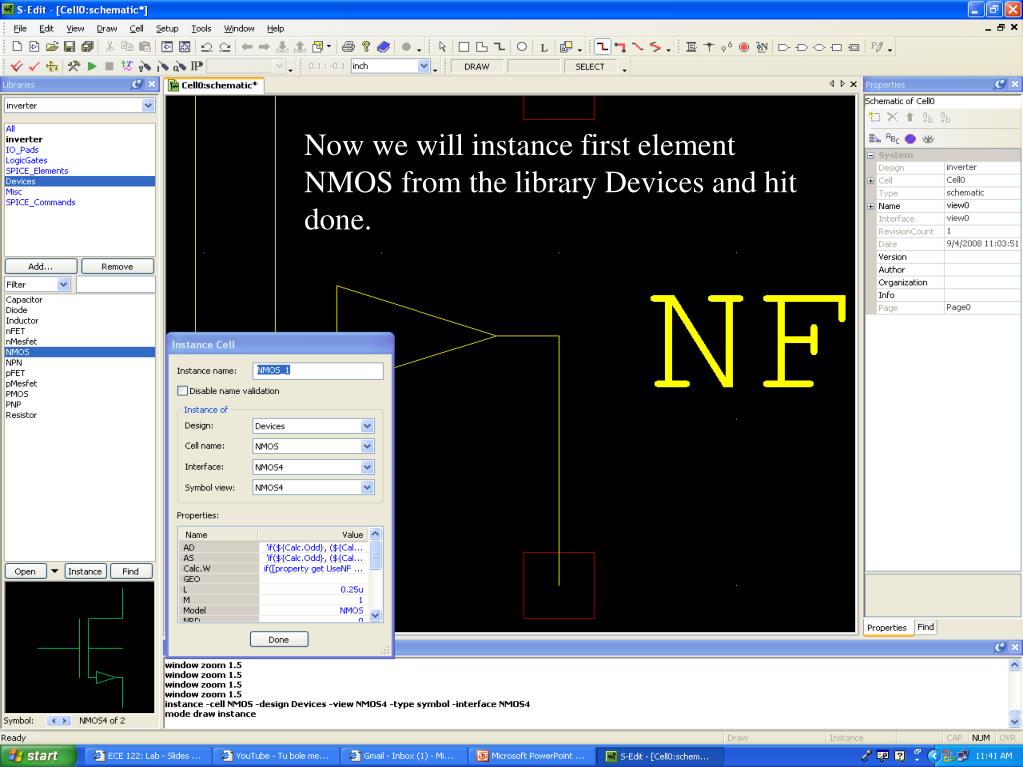Switch to the Find tab in Properties panel
1023x767 pixels.
(925, 627)
